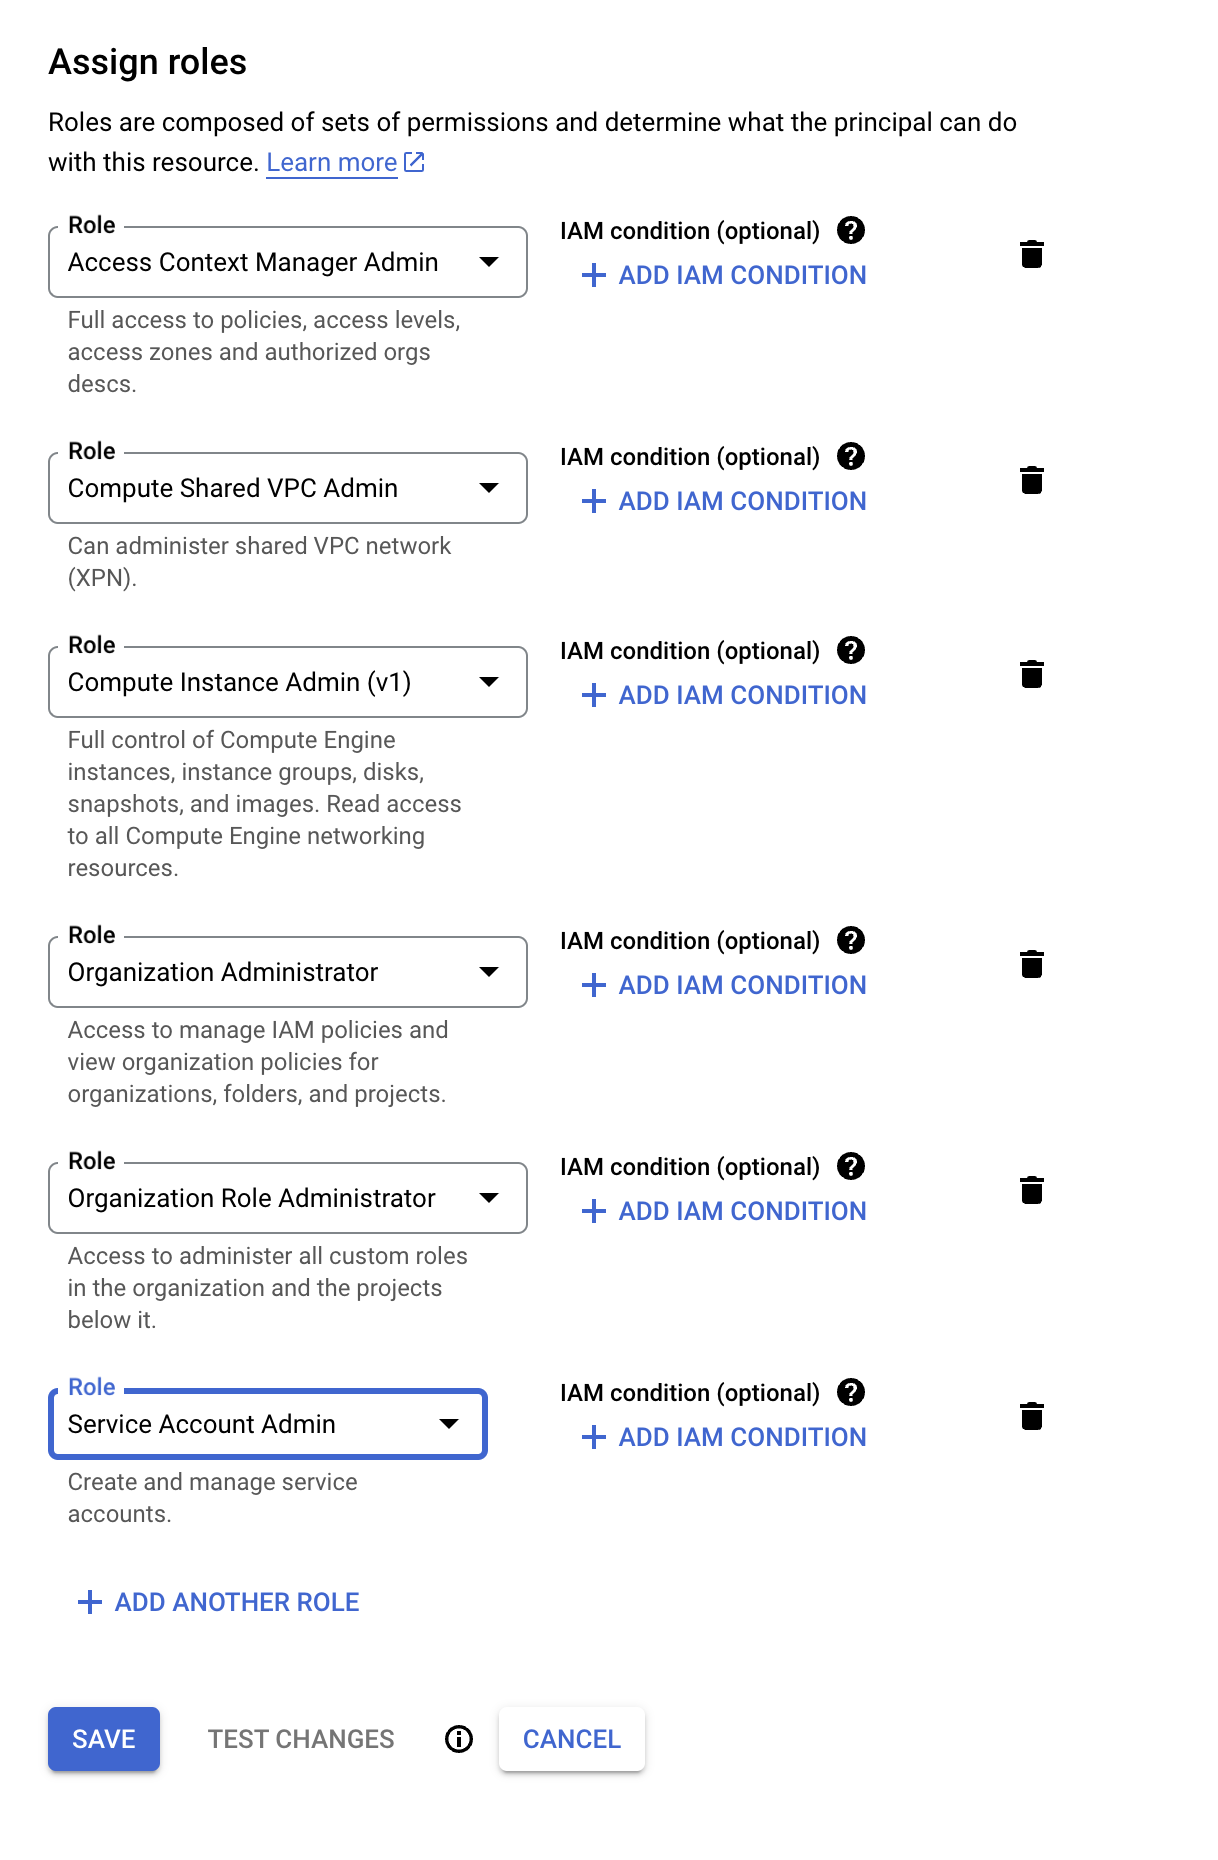Remove the Service Account Admin role entry
Screen dimensions: 1218x1860
(1032, 1417)
